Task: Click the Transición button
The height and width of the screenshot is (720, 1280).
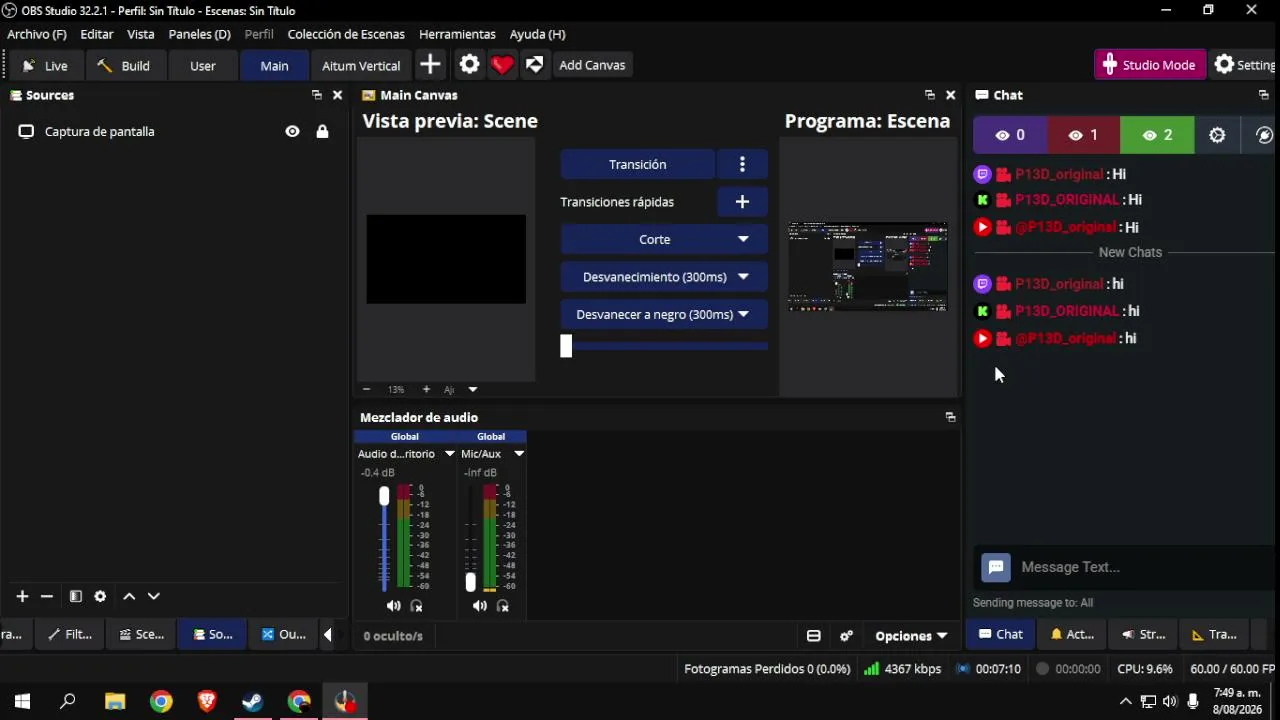Action: click(x=638, y=164)
